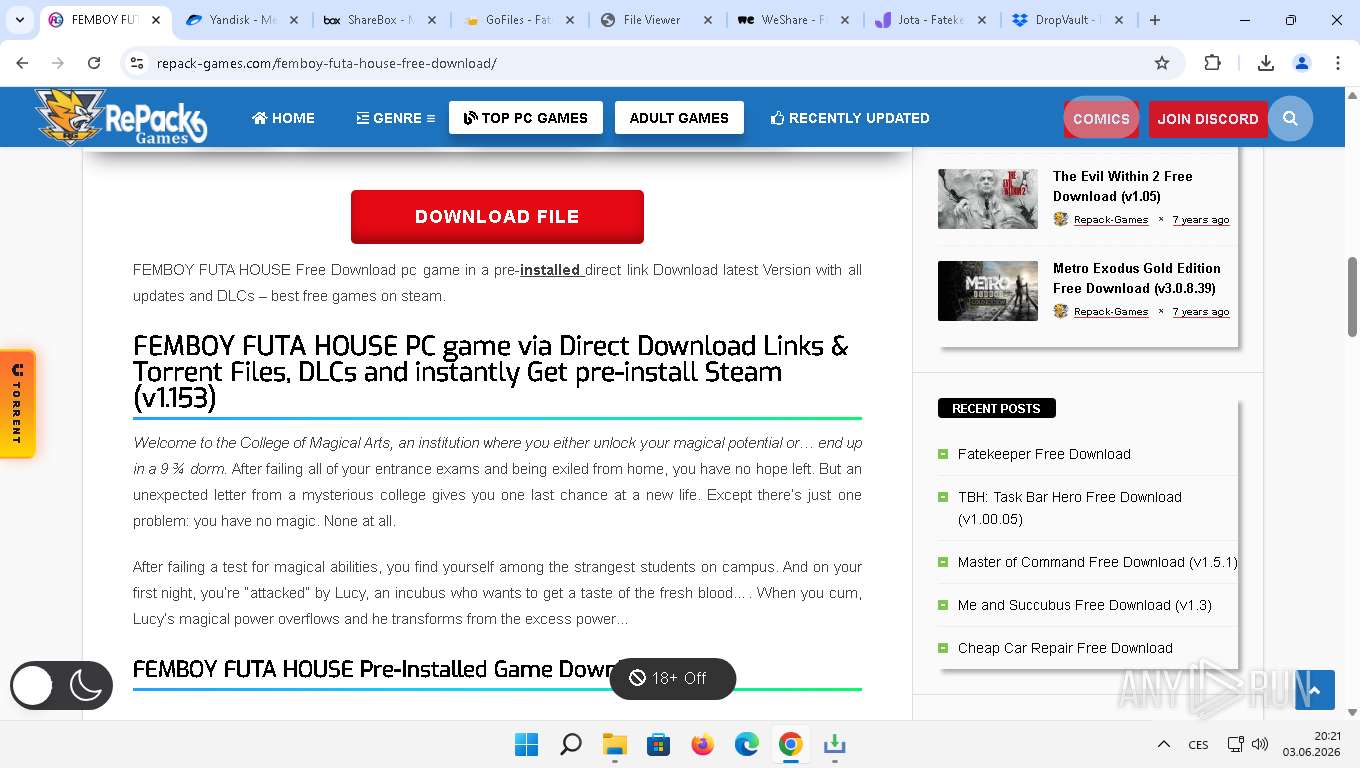
Task: Open Adult Games menu item
Action: click(x=679, y=118)
